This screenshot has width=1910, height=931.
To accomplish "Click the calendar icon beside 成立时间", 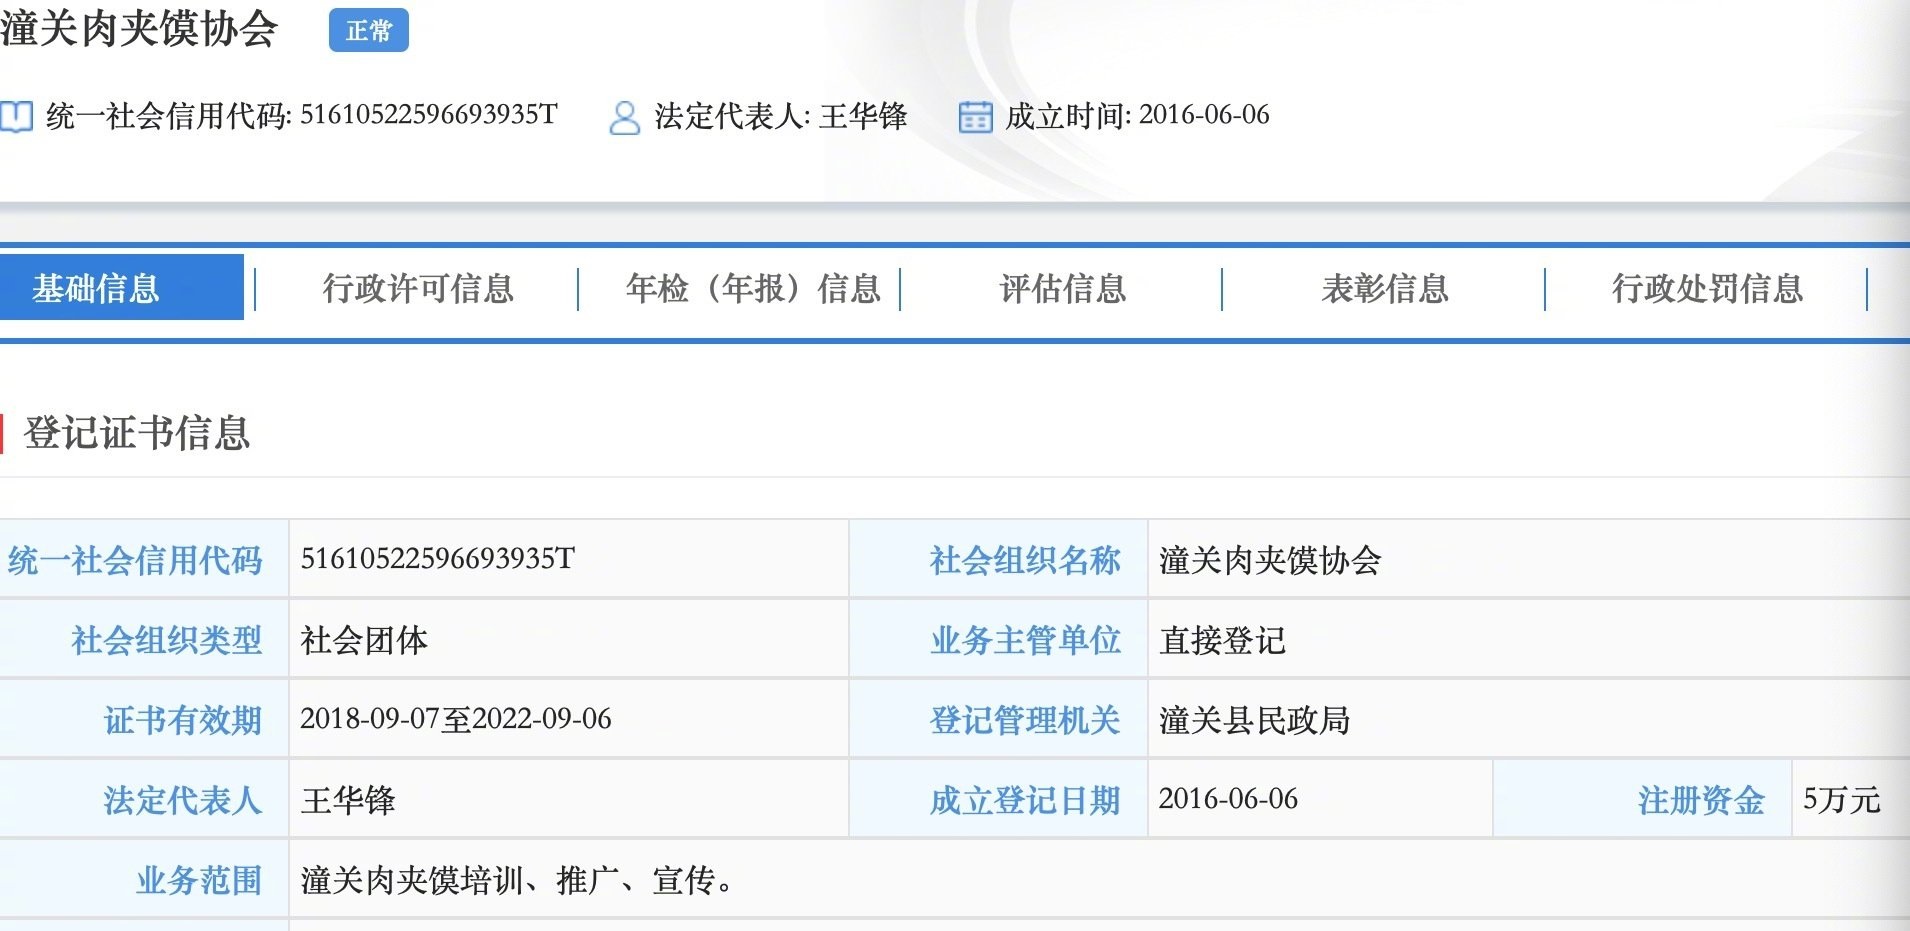I will [x=975, y=117].
